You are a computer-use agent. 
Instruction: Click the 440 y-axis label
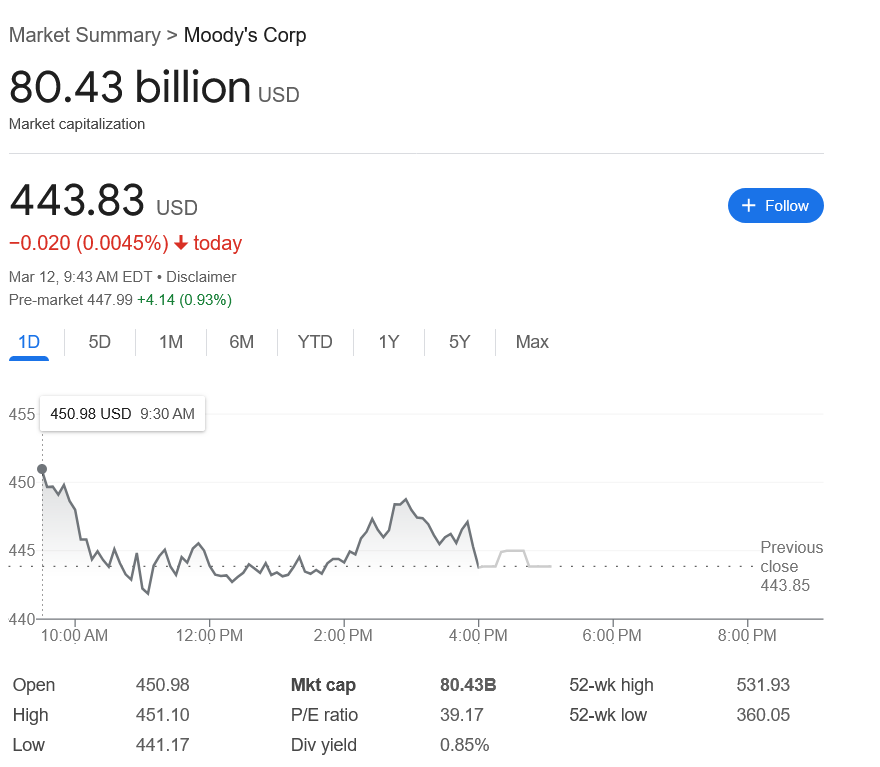point(22,619)
